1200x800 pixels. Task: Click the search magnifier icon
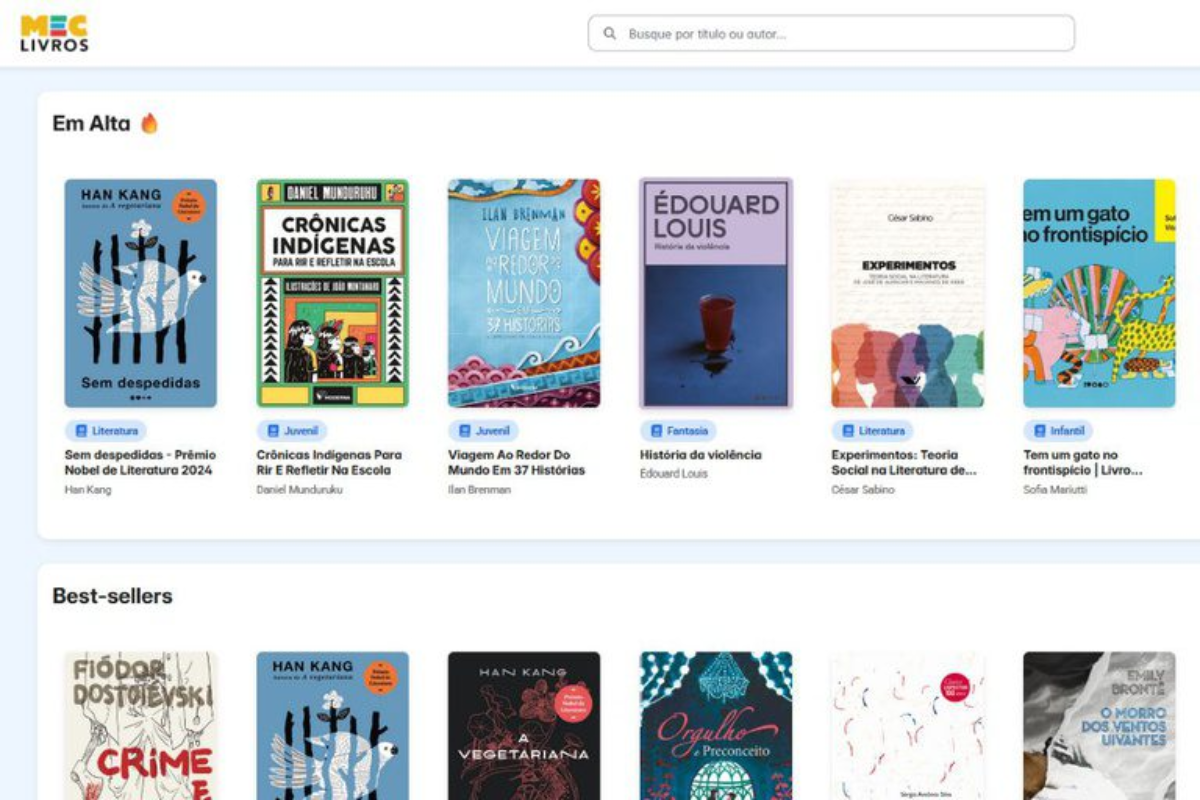pyautogui.click(x=610, y=33)
